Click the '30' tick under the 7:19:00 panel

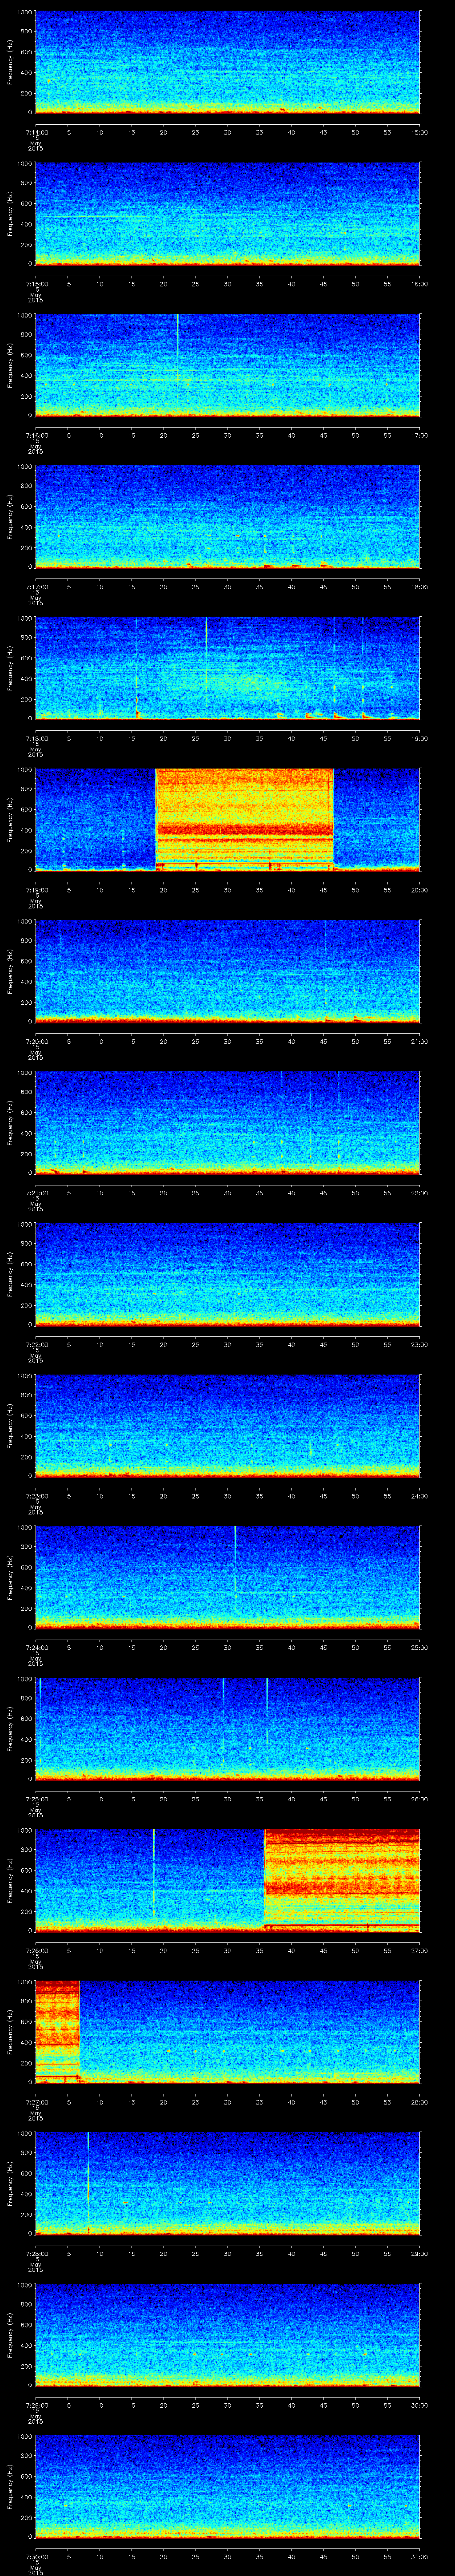228,890
